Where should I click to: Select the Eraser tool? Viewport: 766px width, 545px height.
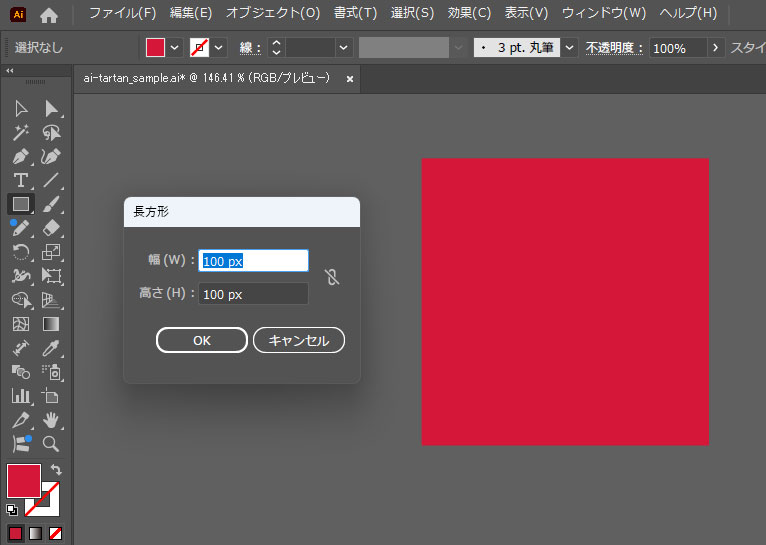(x=51, y=228)
